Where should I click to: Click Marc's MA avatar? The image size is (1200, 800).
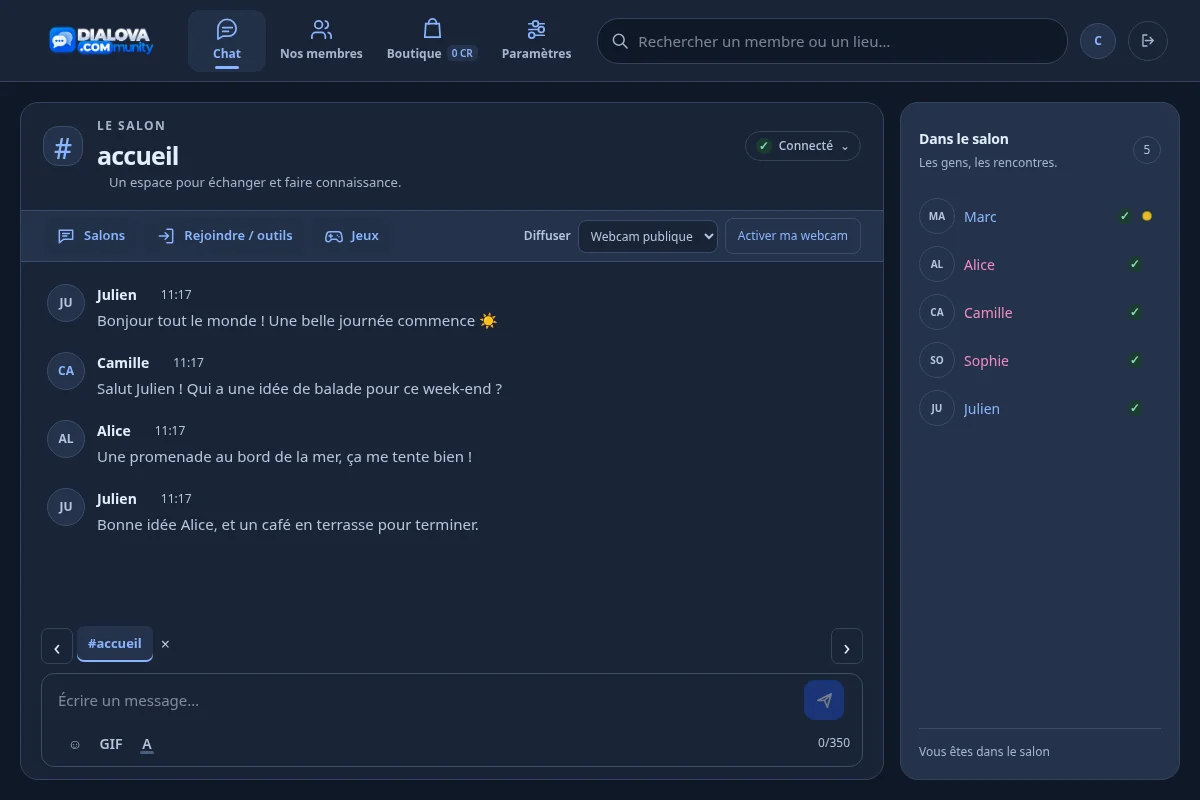point(937,216)
